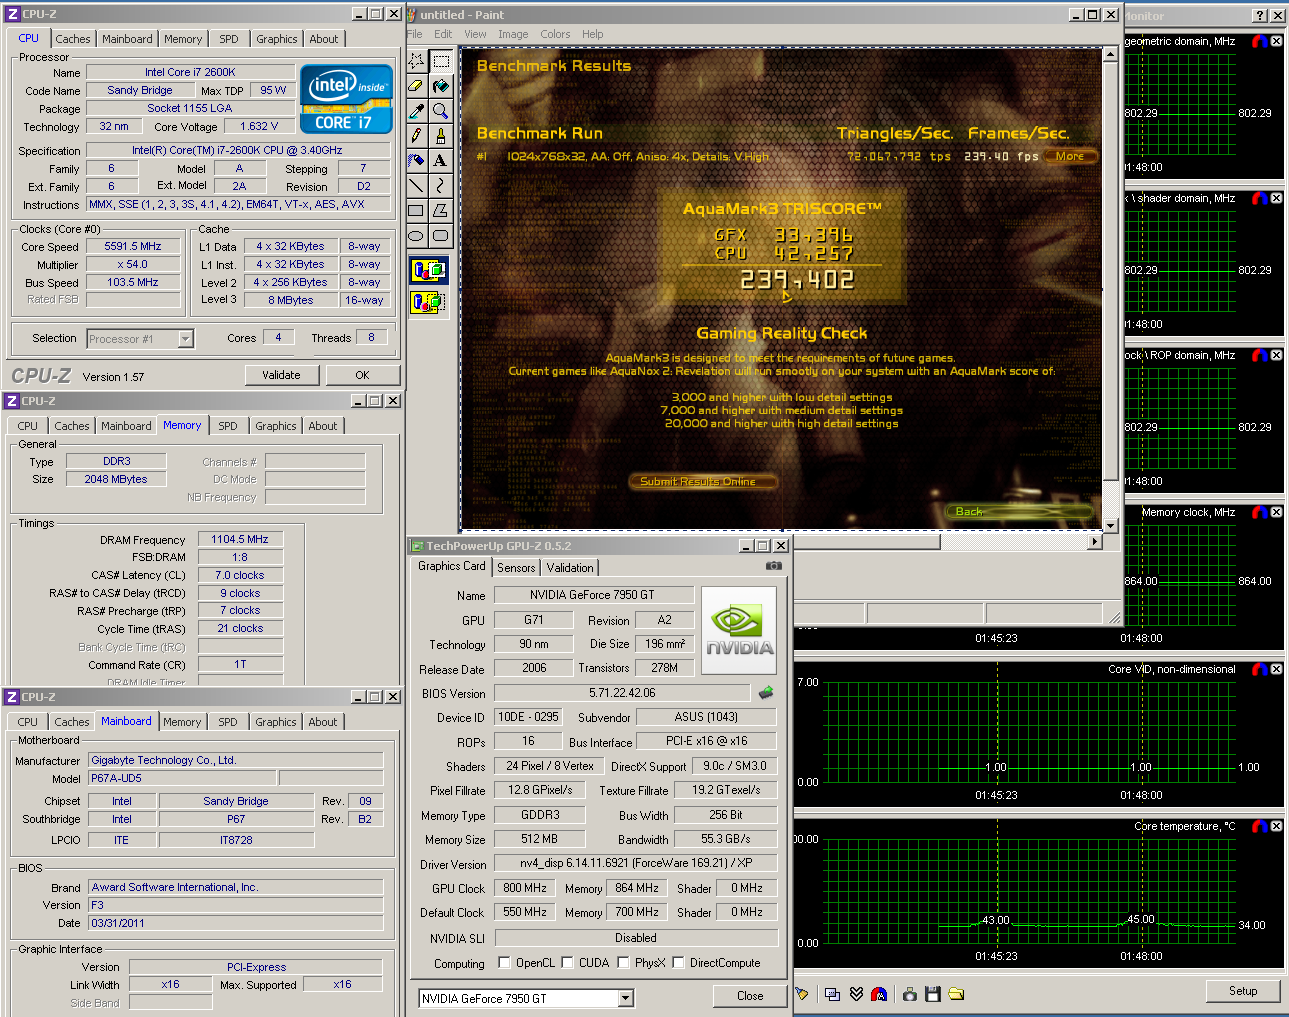Click the More button beside fps result

[x=1070, y=156]
